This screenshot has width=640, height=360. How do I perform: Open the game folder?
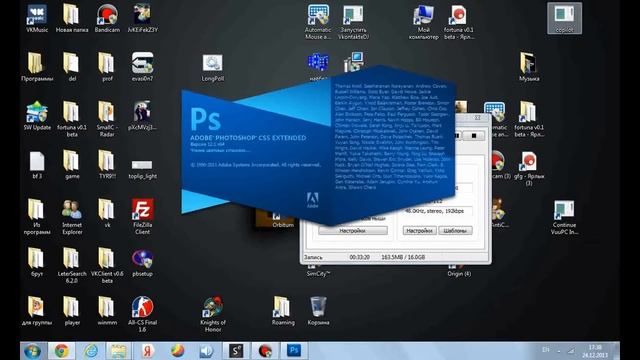tap(72, 164)
